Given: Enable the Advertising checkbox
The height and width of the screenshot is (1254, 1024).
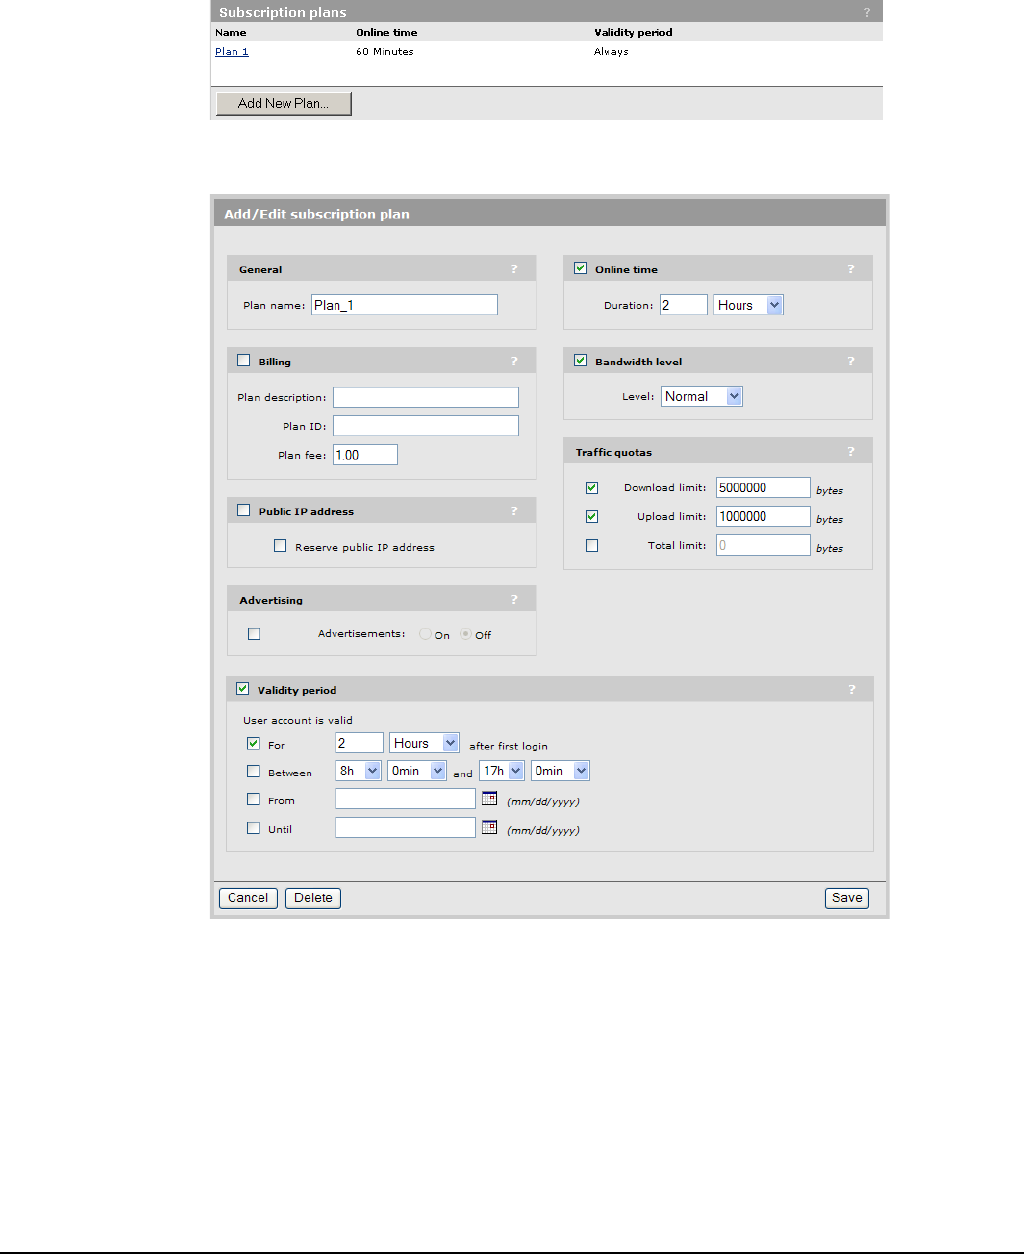Looking at the screenshot, I should [x=254, y=634].
